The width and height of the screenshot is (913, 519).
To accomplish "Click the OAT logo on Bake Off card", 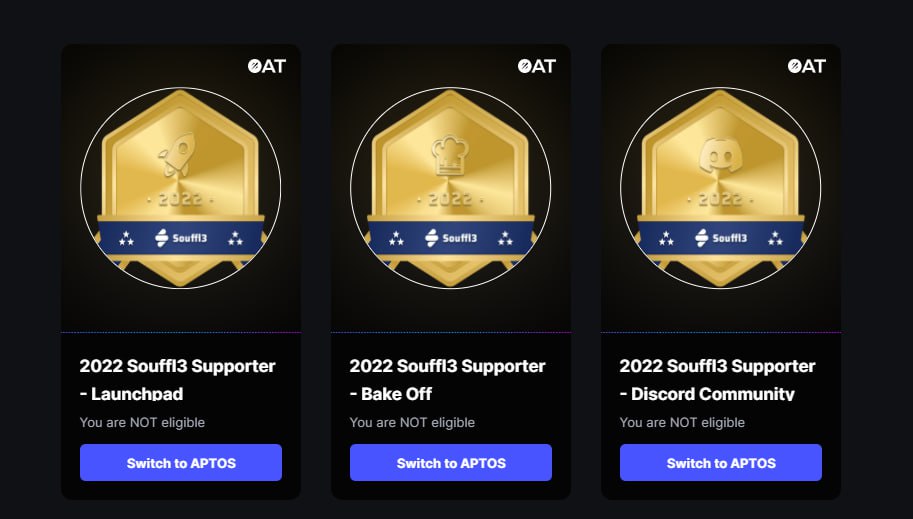I will point(536,66).
